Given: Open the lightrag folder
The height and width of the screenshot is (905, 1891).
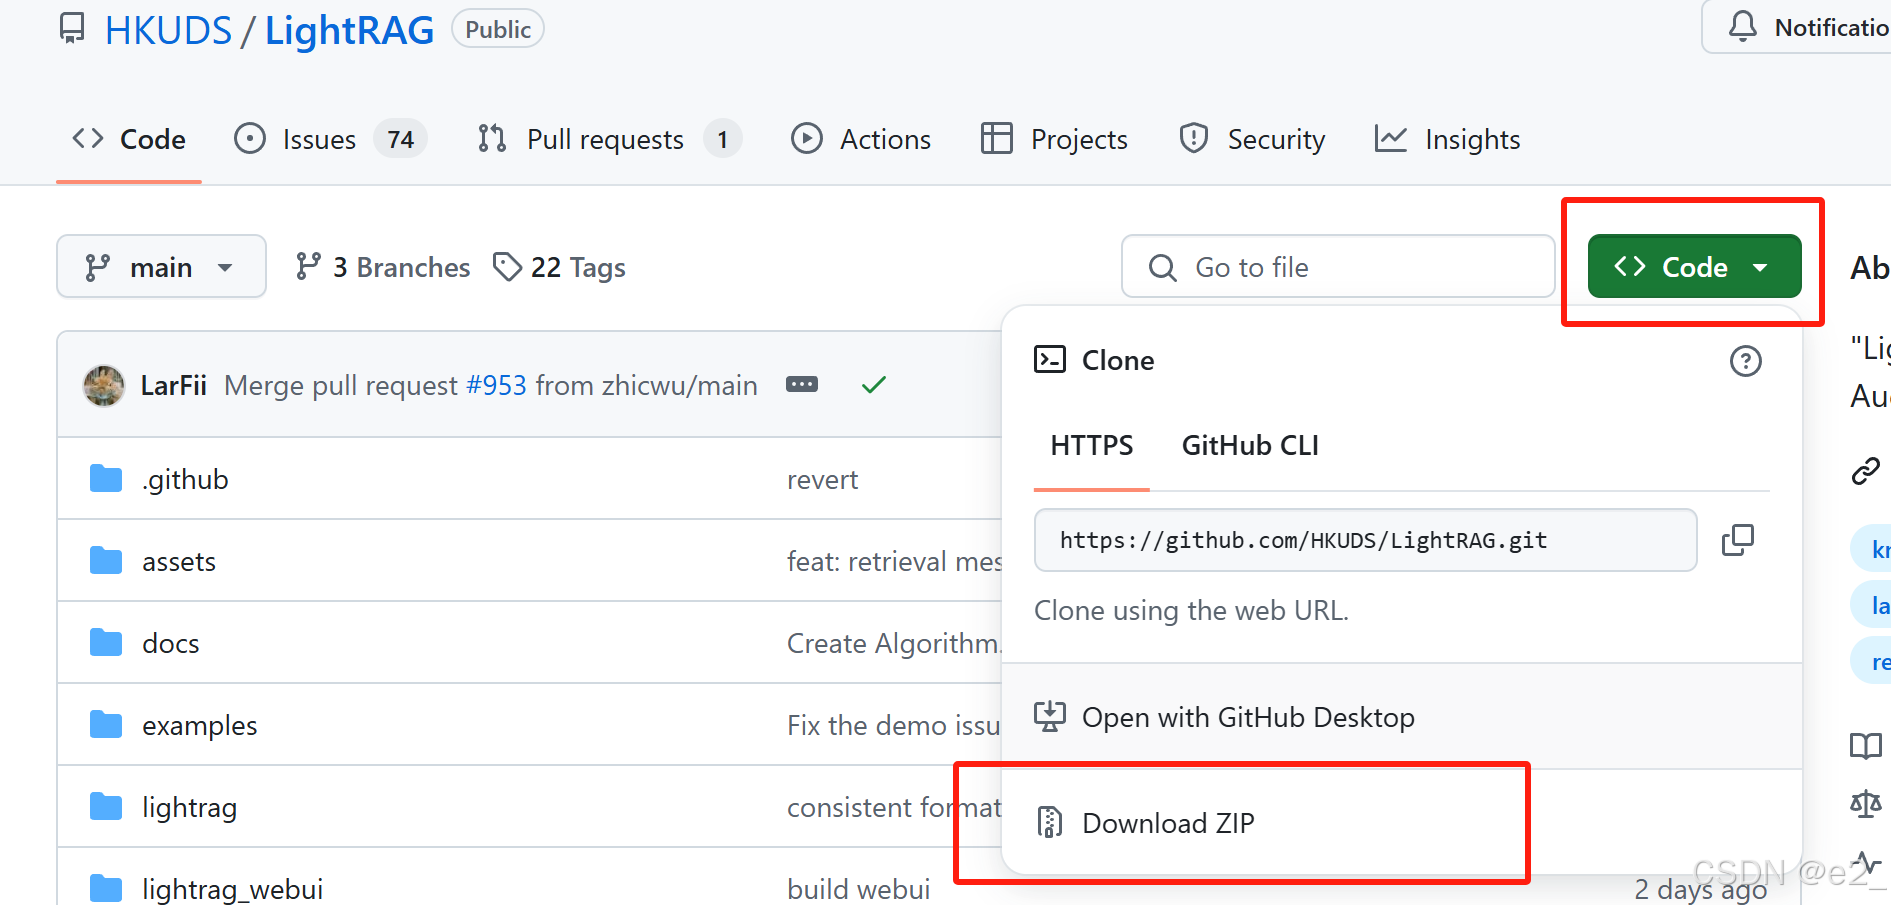Looking at the screenshot, I should coord(190,807).
